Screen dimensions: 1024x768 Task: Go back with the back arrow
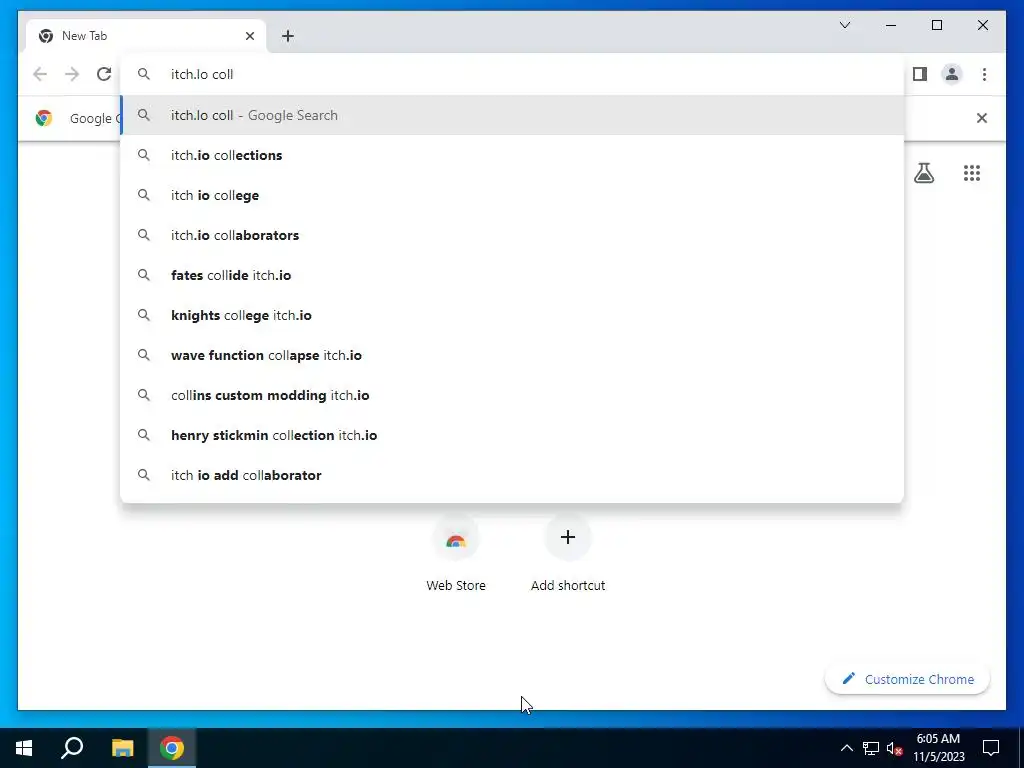coord(40,74)
